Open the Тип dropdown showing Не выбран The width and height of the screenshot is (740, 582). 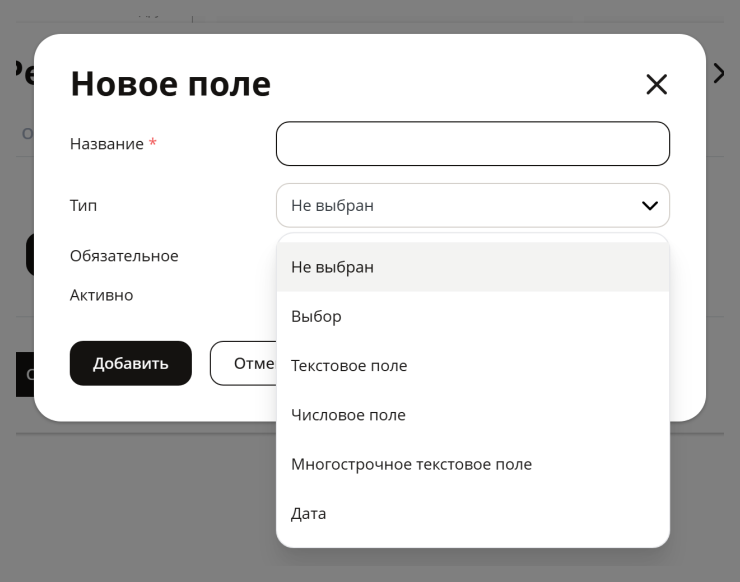(x=472, y=205)
